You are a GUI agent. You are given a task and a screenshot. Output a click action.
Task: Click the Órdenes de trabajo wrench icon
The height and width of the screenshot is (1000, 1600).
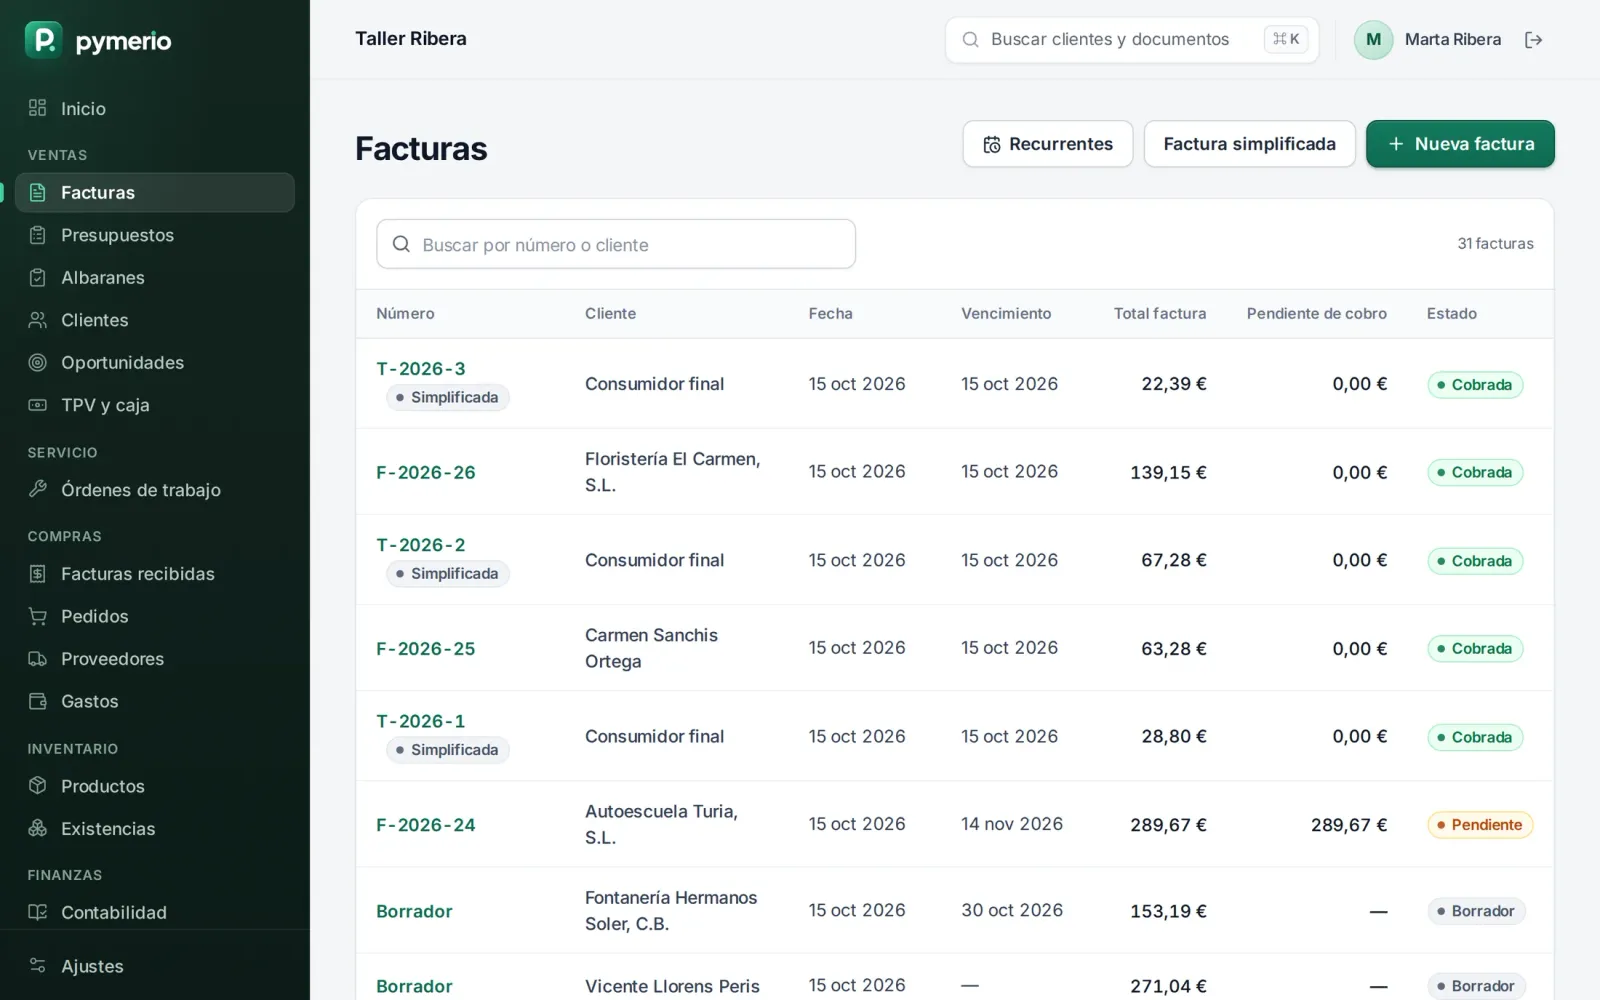pos(38,489)
